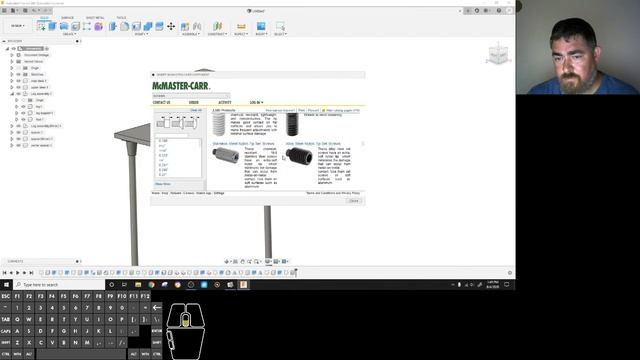Click the Clear All filter link
Screen dimensions: 640x360
[196, 110]
